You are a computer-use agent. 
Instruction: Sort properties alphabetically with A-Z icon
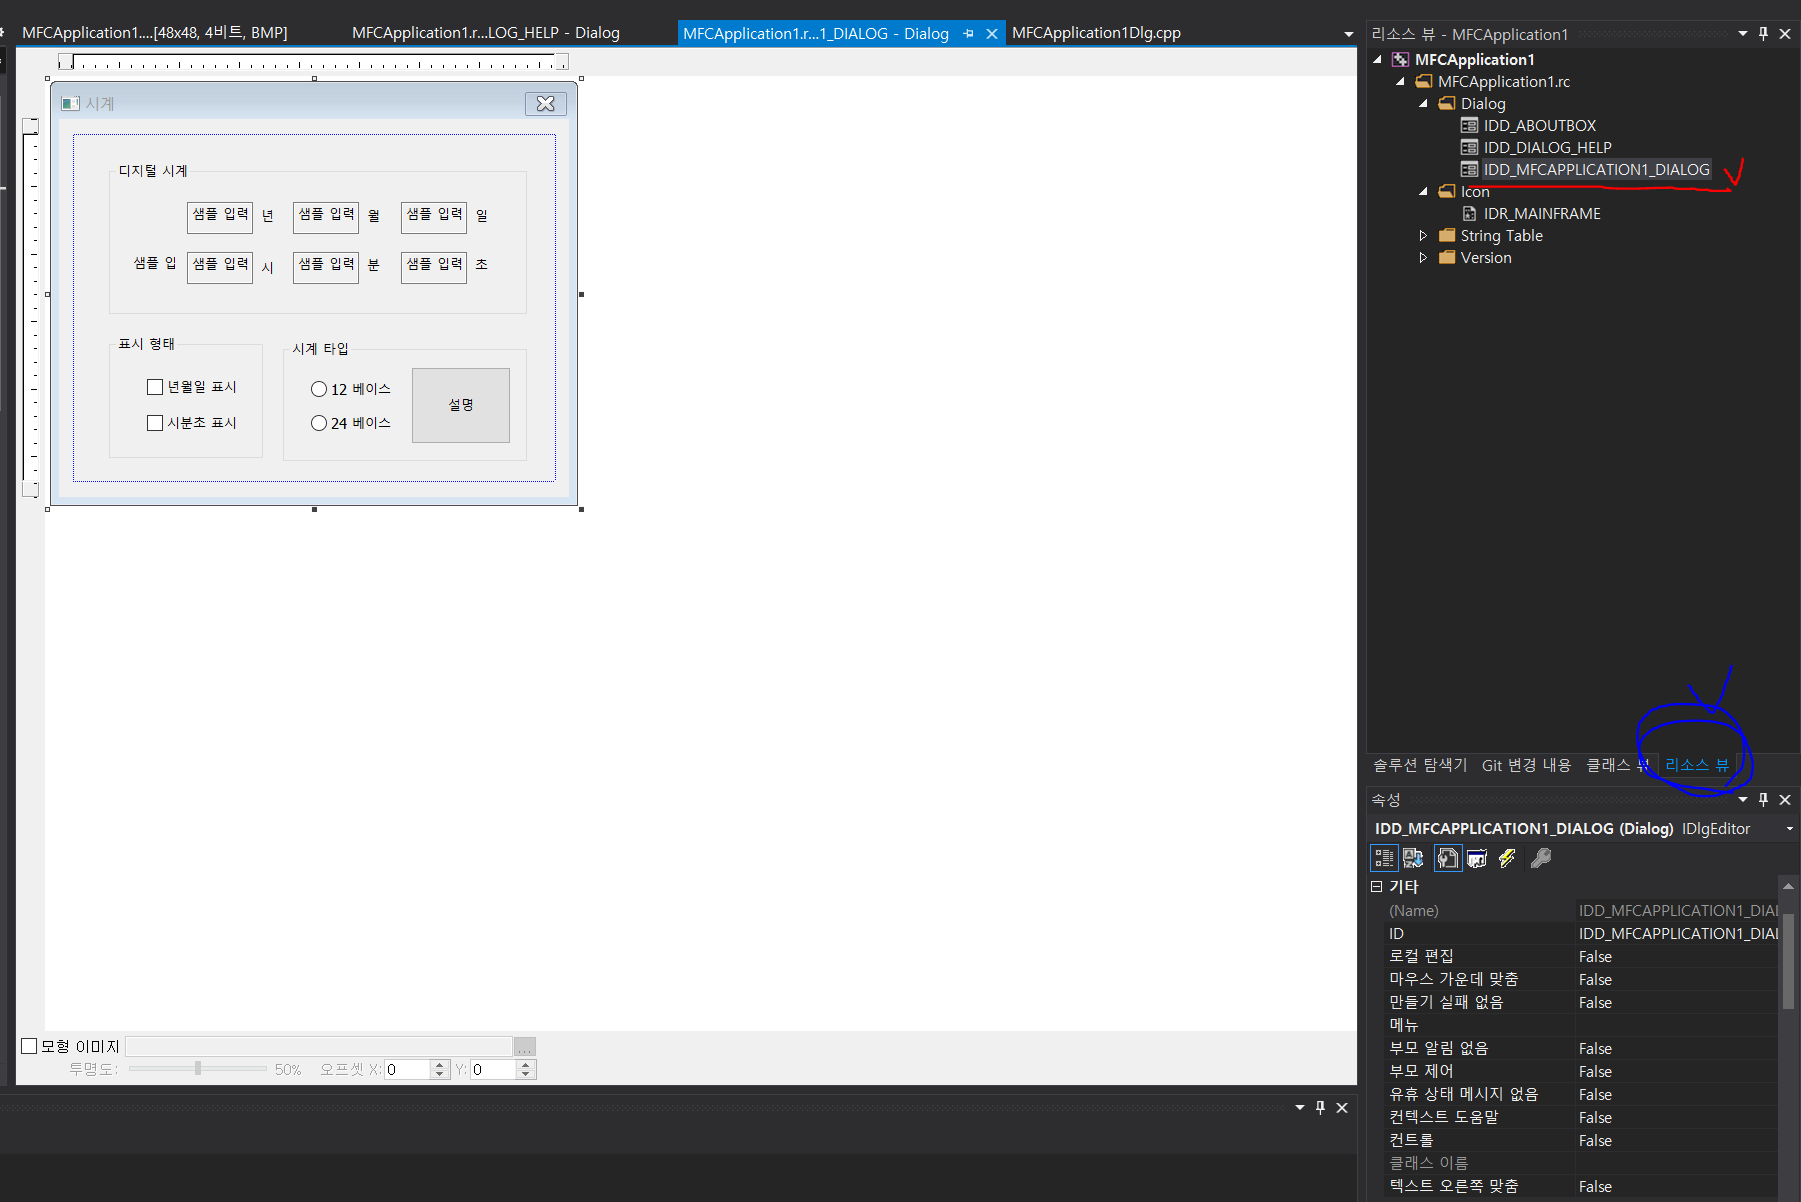pyautogui.click(x=1413, y=858)
